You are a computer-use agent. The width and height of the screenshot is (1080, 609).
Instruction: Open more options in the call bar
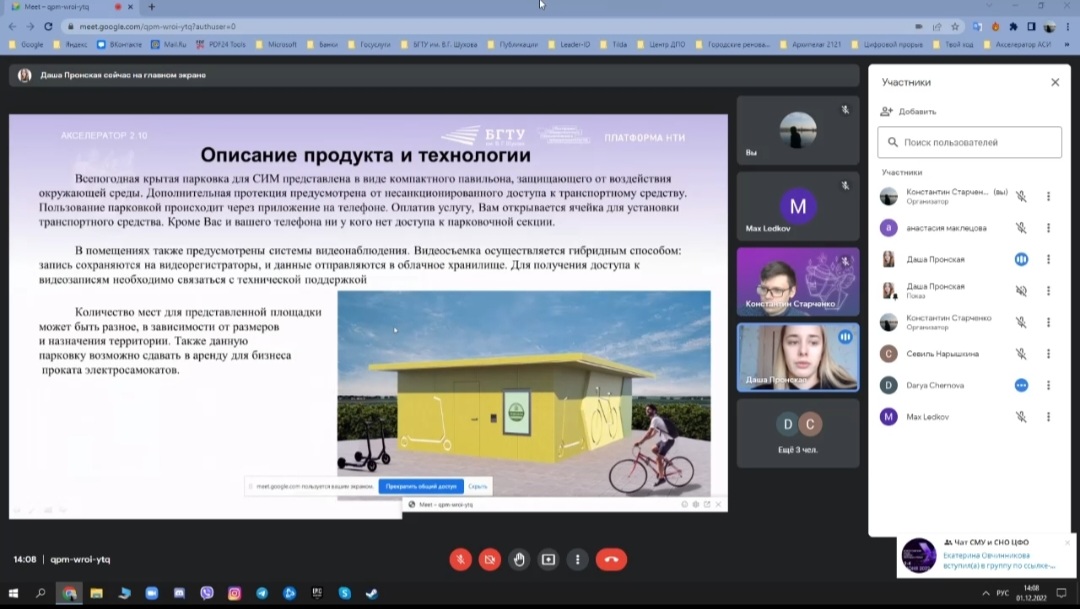click(x=577, y=559)
